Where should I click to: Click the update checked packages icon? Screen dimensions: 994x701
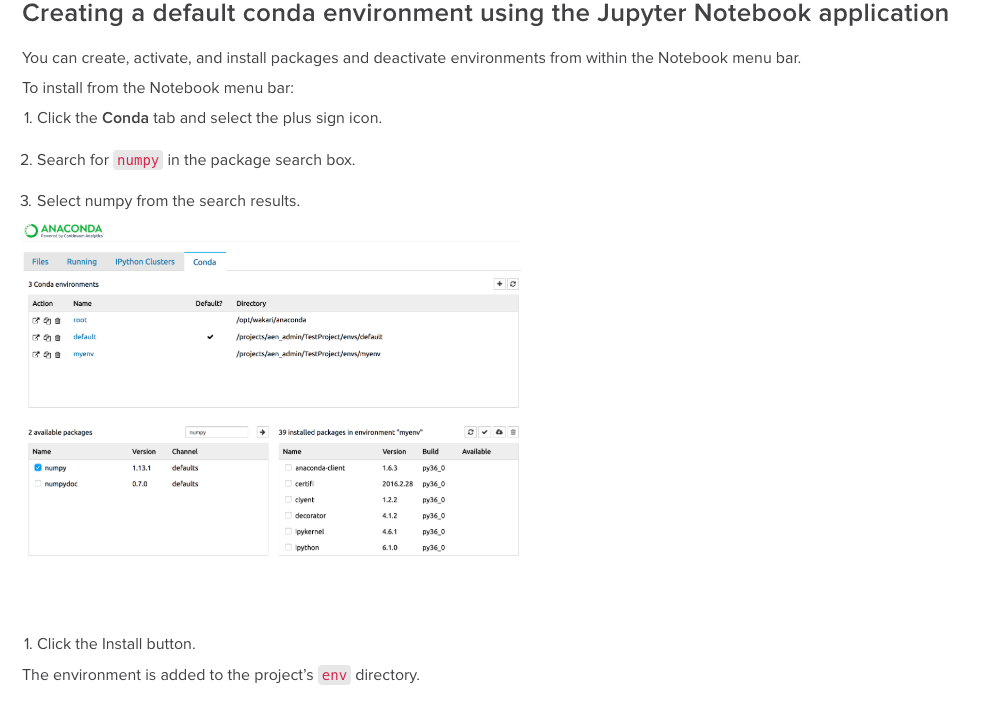484,432
